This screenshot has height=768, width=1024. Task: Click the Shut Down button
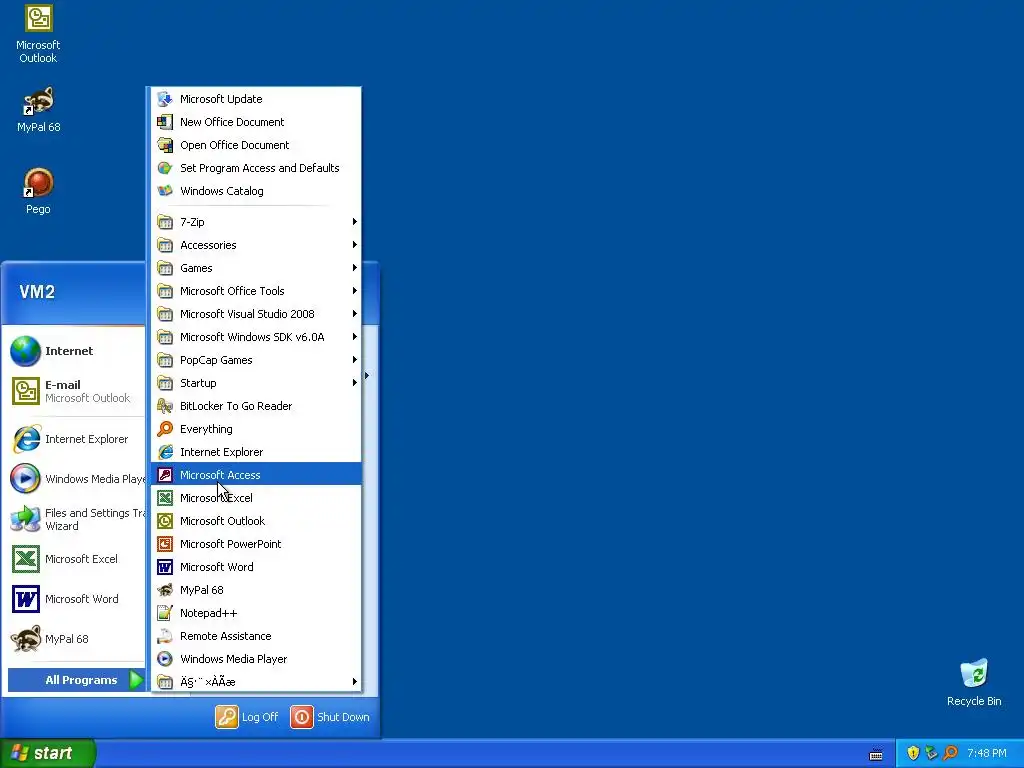coord(330,717)
